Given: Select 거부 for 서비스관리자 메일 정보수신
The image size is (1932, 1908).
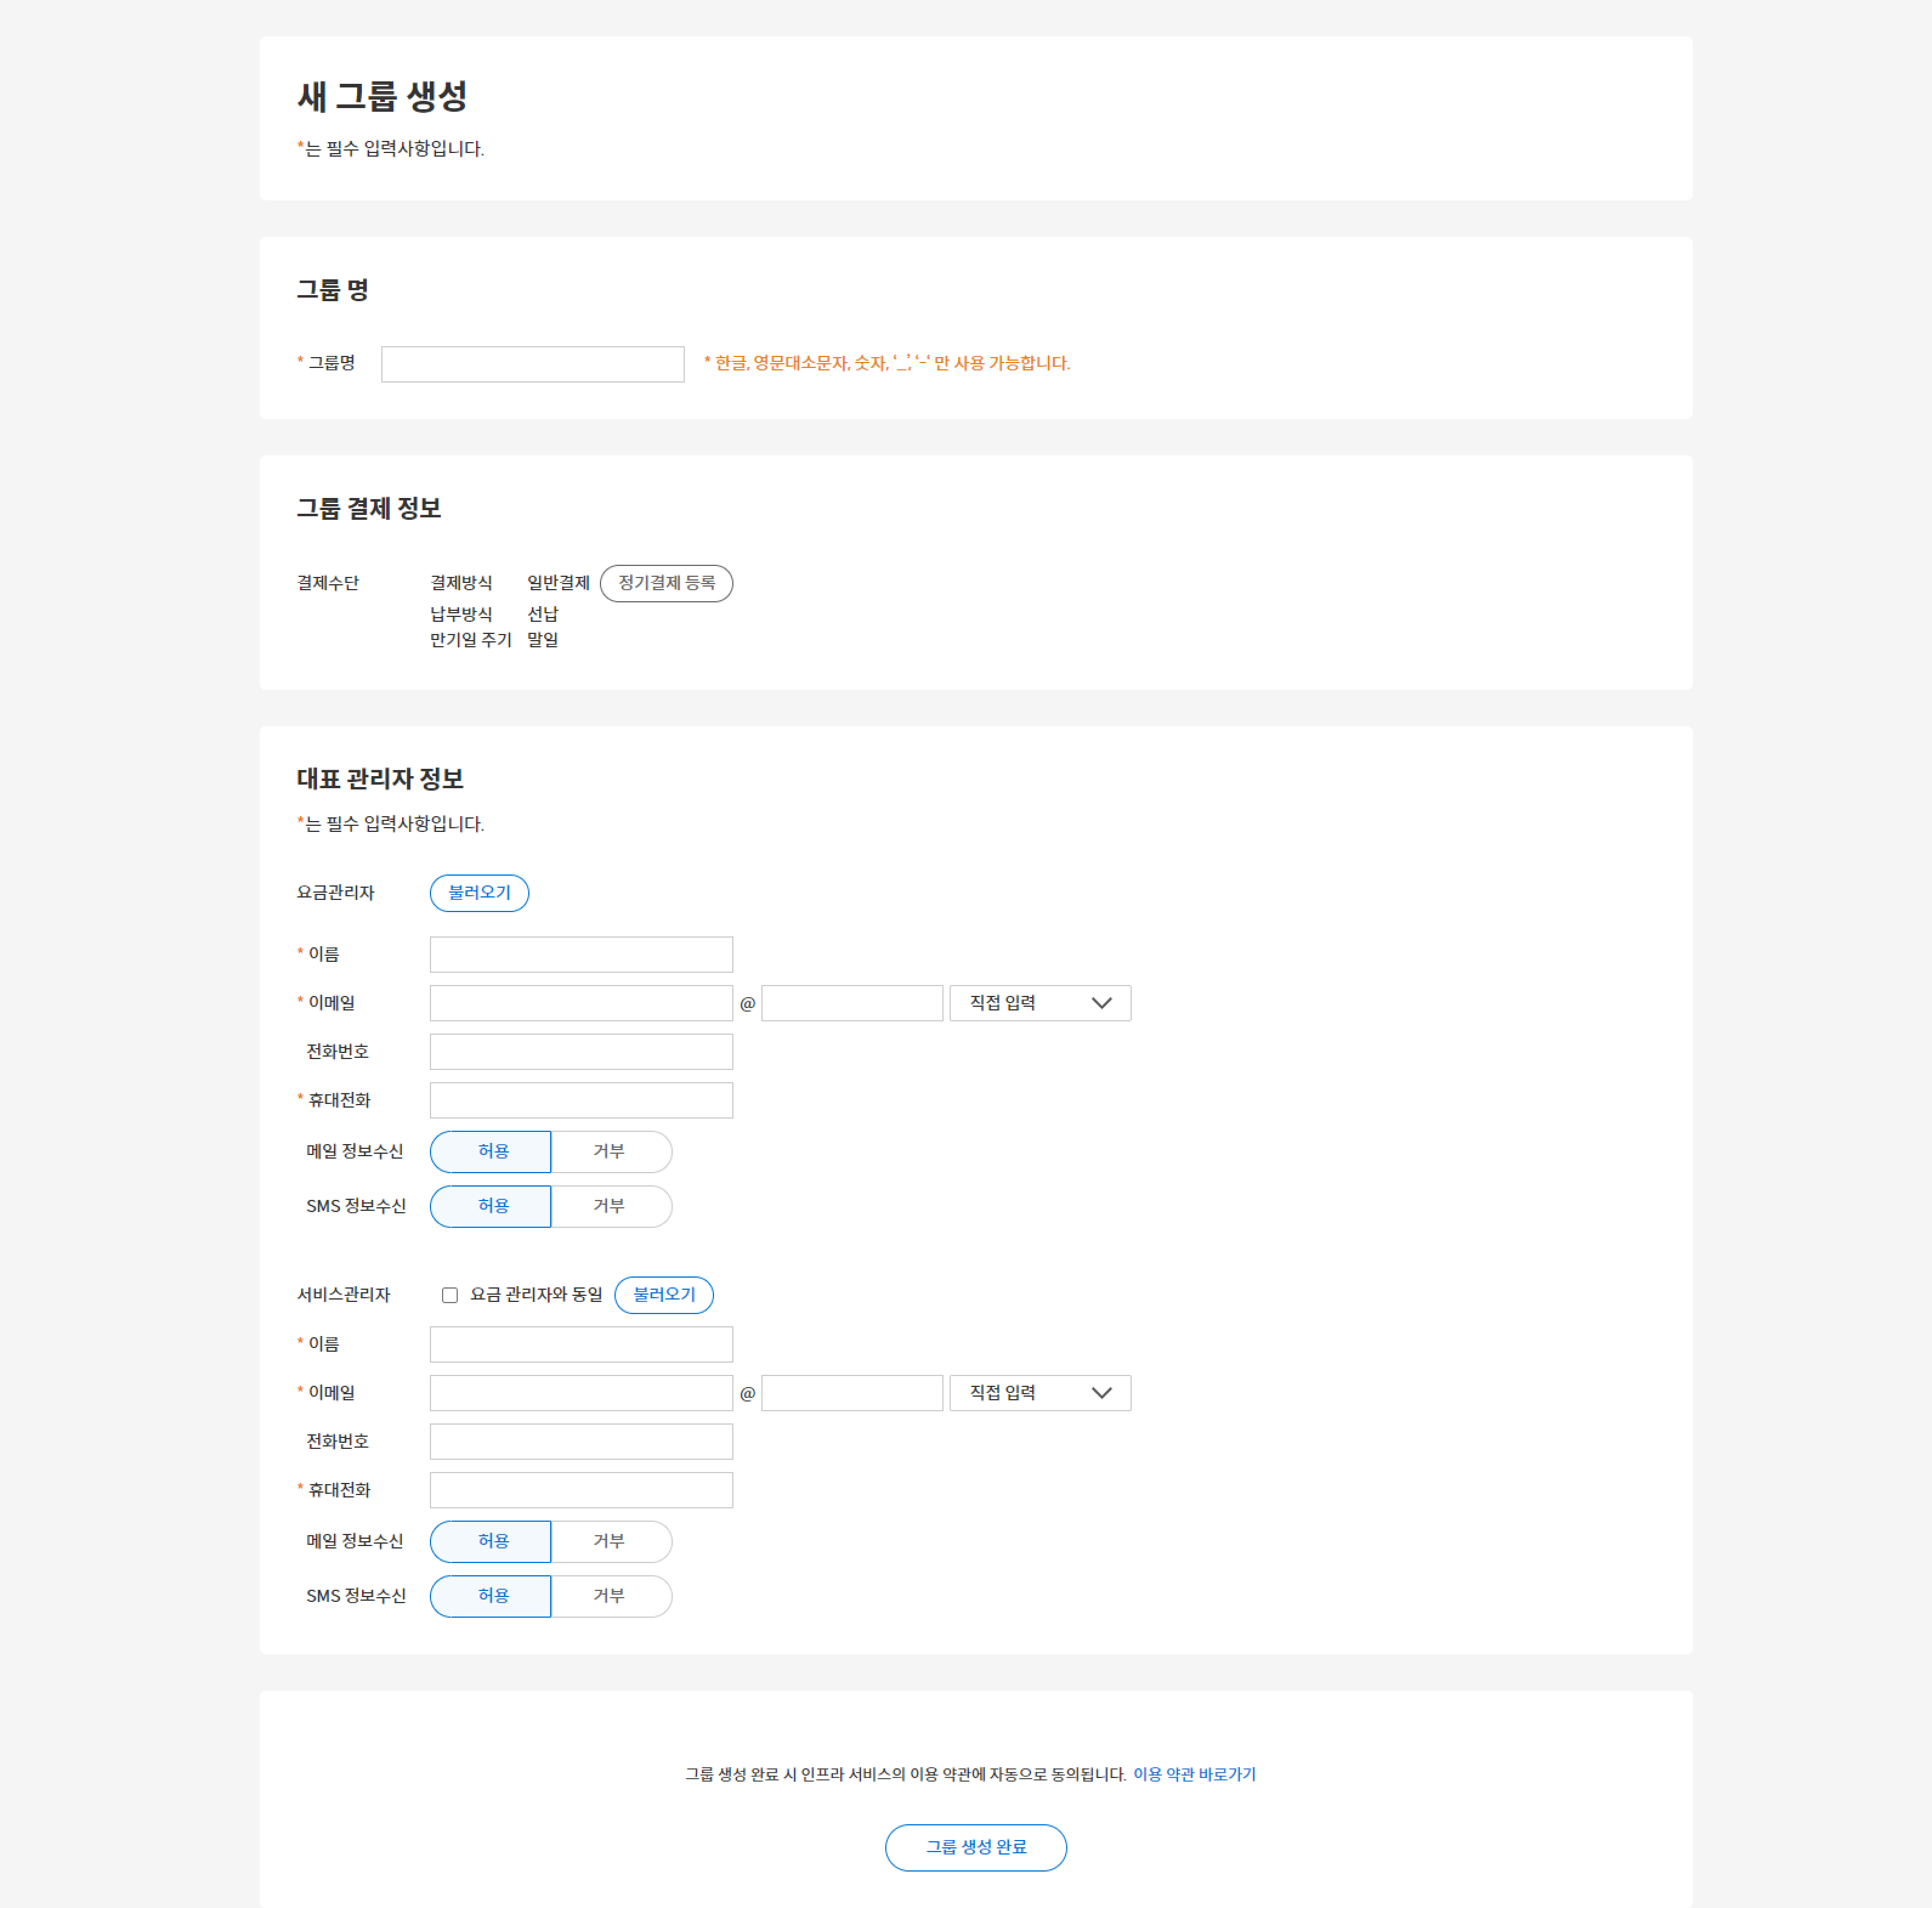Looking at the screenshot, I should click(611, 1542).
